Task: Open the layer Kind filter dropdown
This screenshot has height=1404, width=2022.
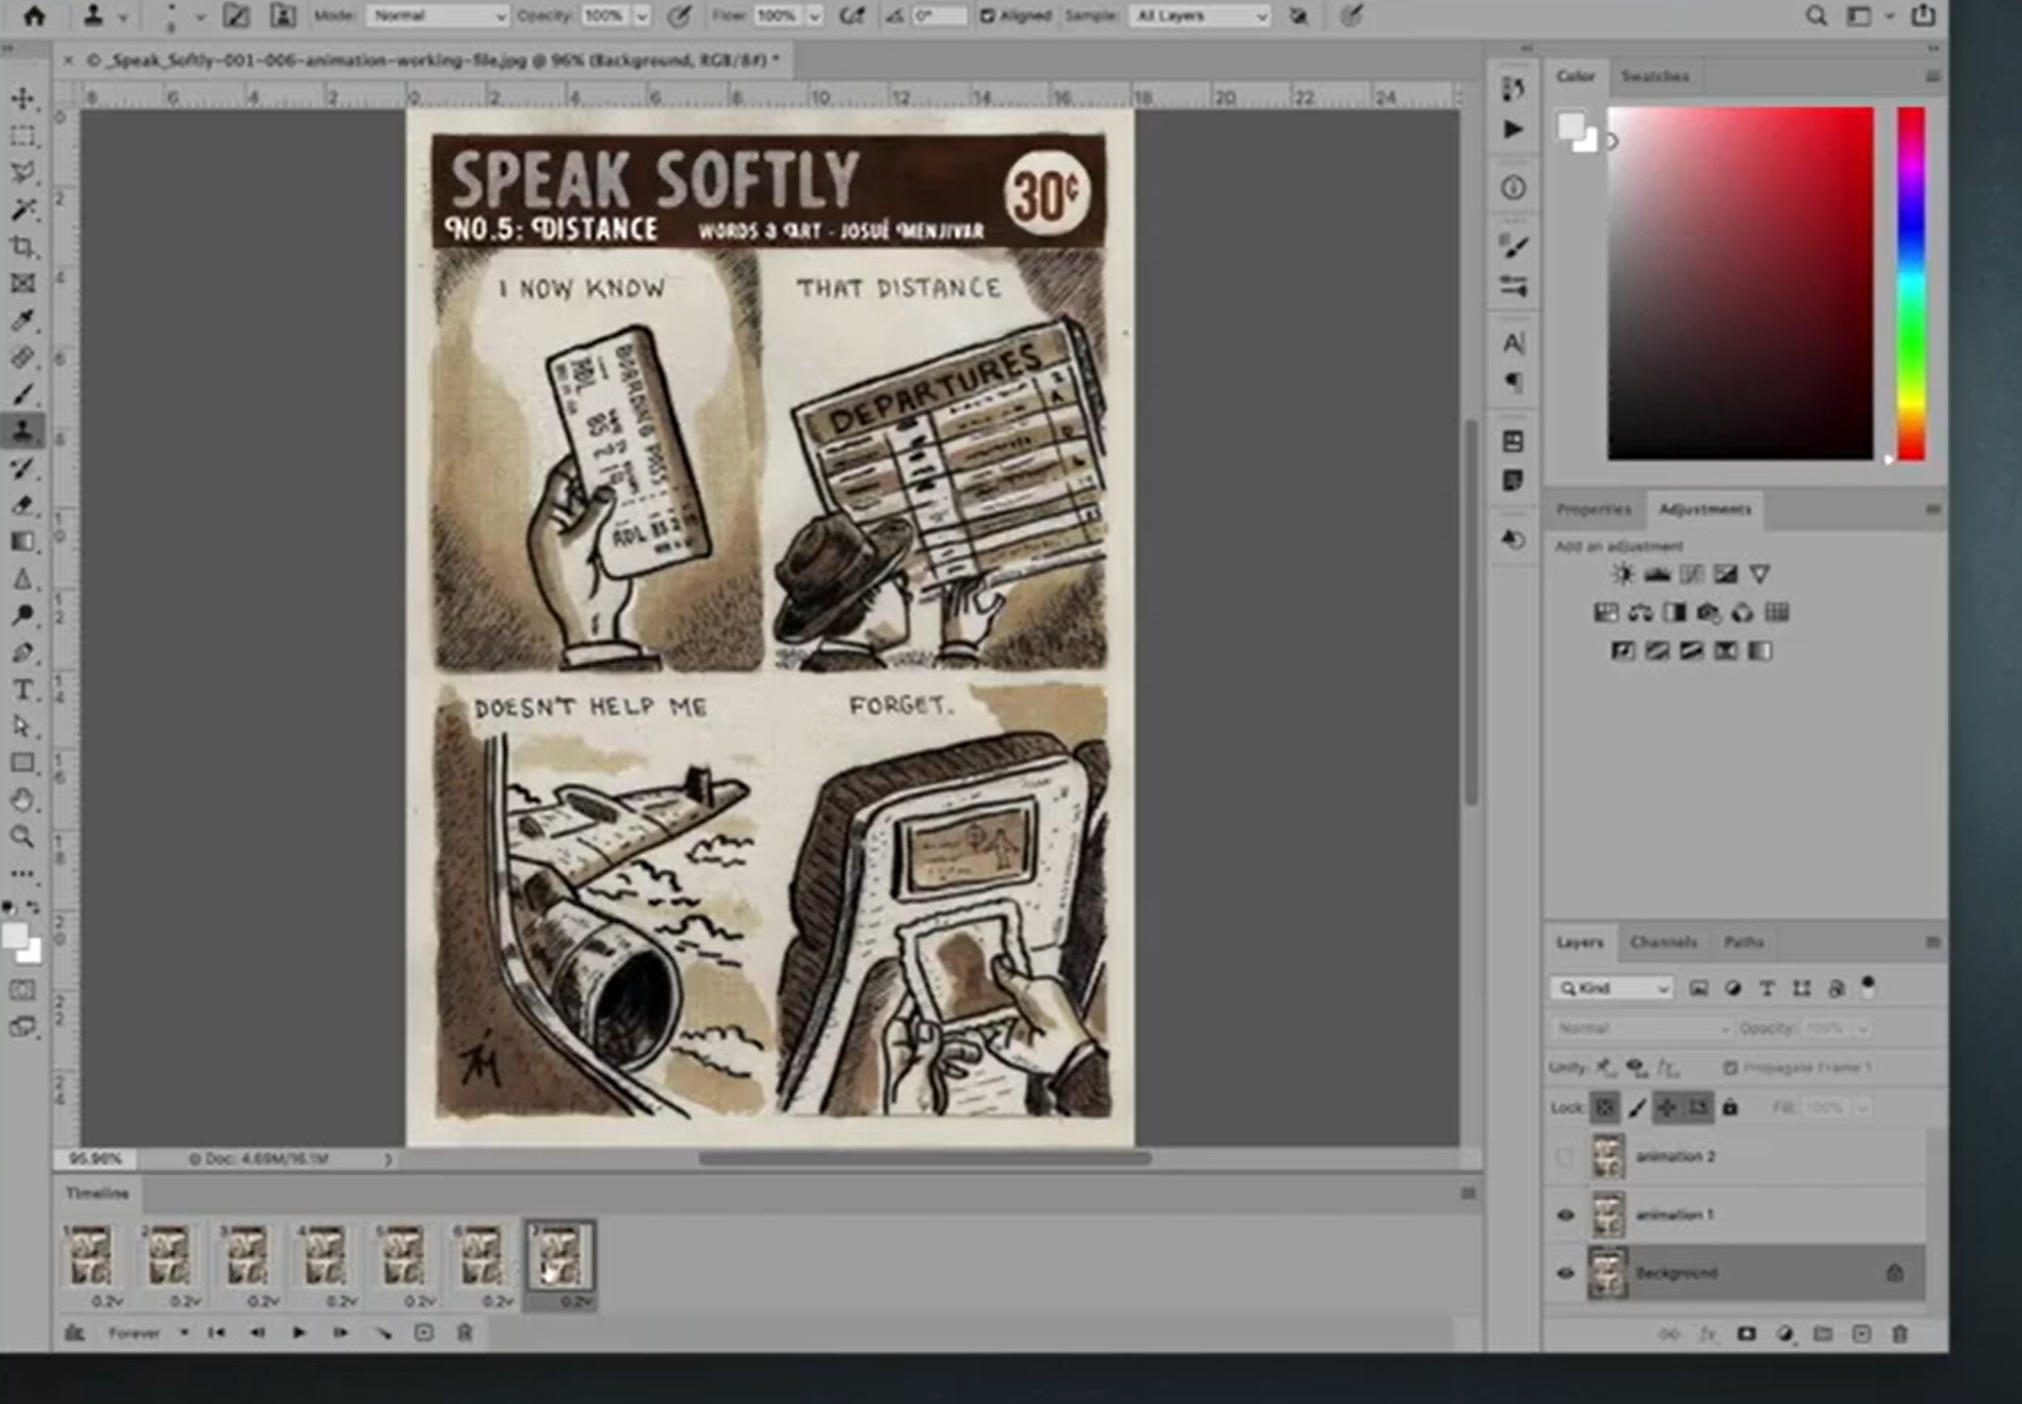Action: 1612,988
